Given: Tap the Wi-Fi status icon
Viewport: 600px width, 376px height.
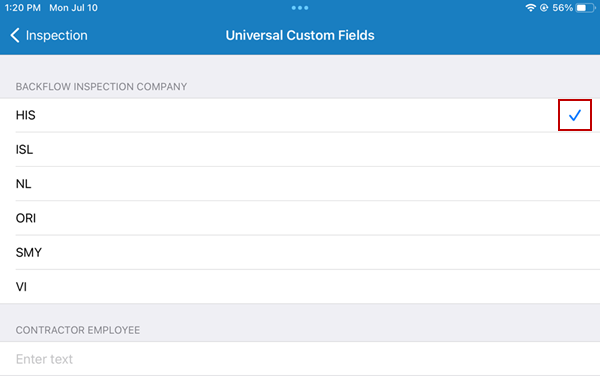Looking at the screenshot, I should coord(530,8).
